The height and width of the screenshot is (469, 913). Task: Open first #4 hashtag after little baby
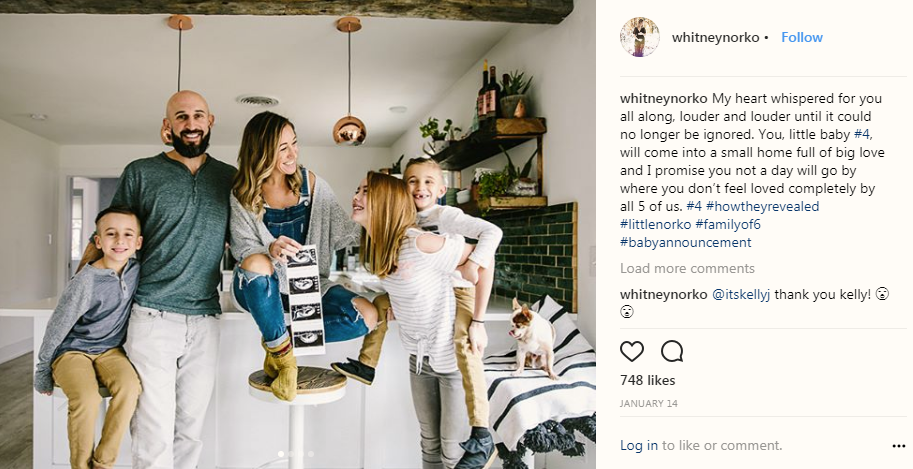pos(862,134)
